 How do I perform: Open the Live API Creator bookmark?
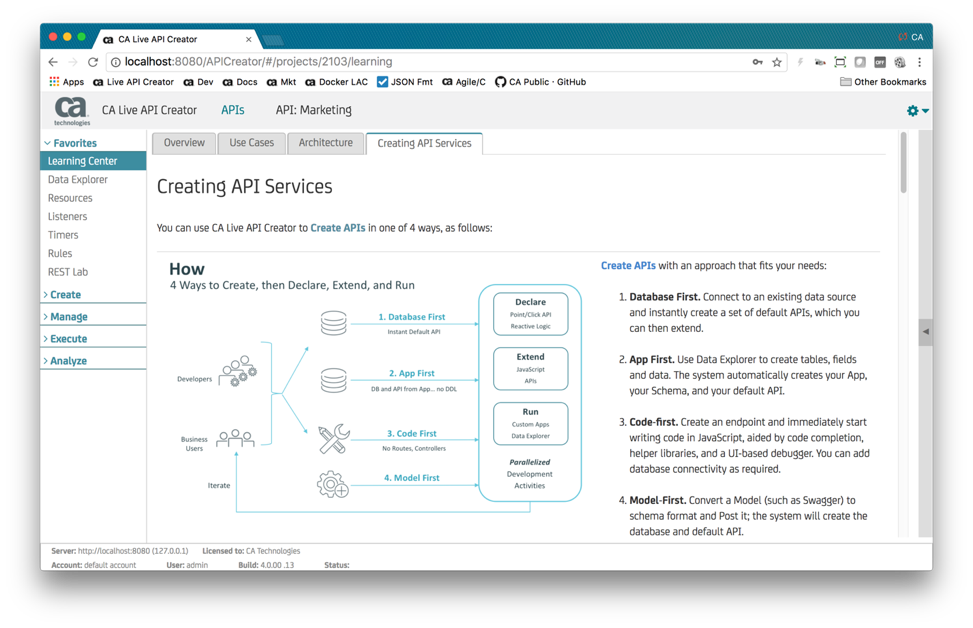click(133, 82)
